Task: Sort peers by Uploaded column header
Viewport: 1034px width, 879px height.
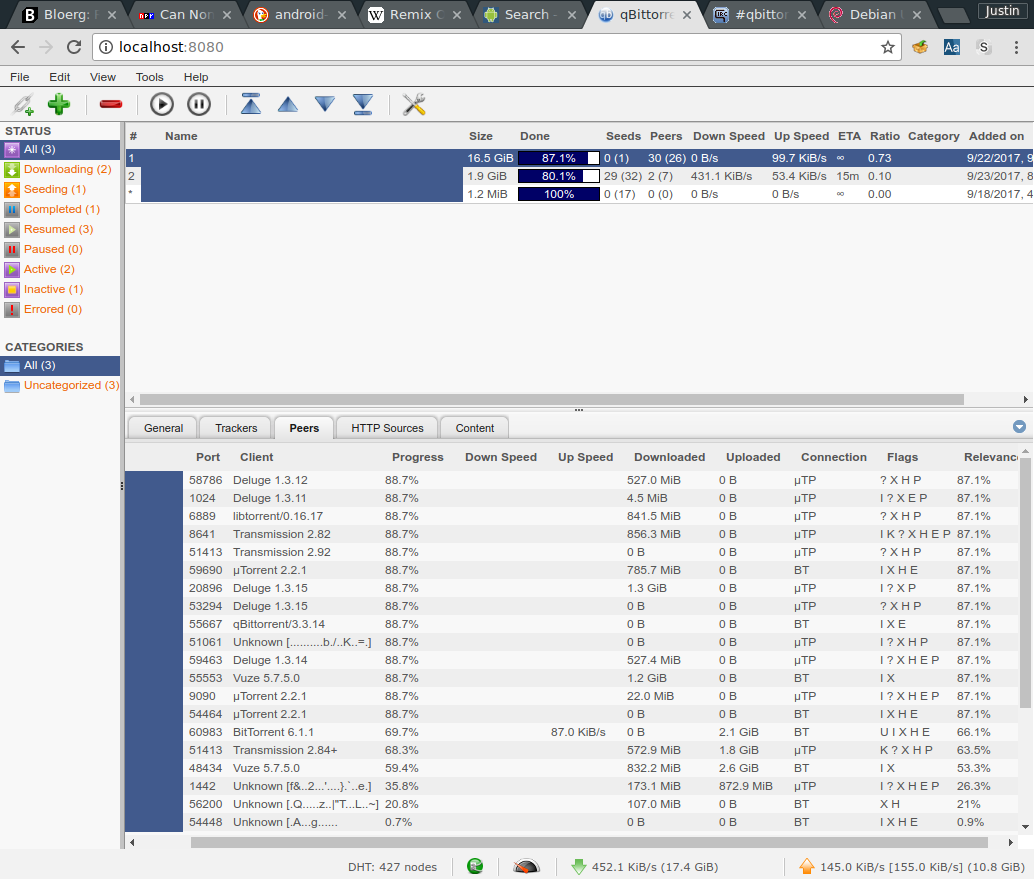Action: tap(753, 457)
